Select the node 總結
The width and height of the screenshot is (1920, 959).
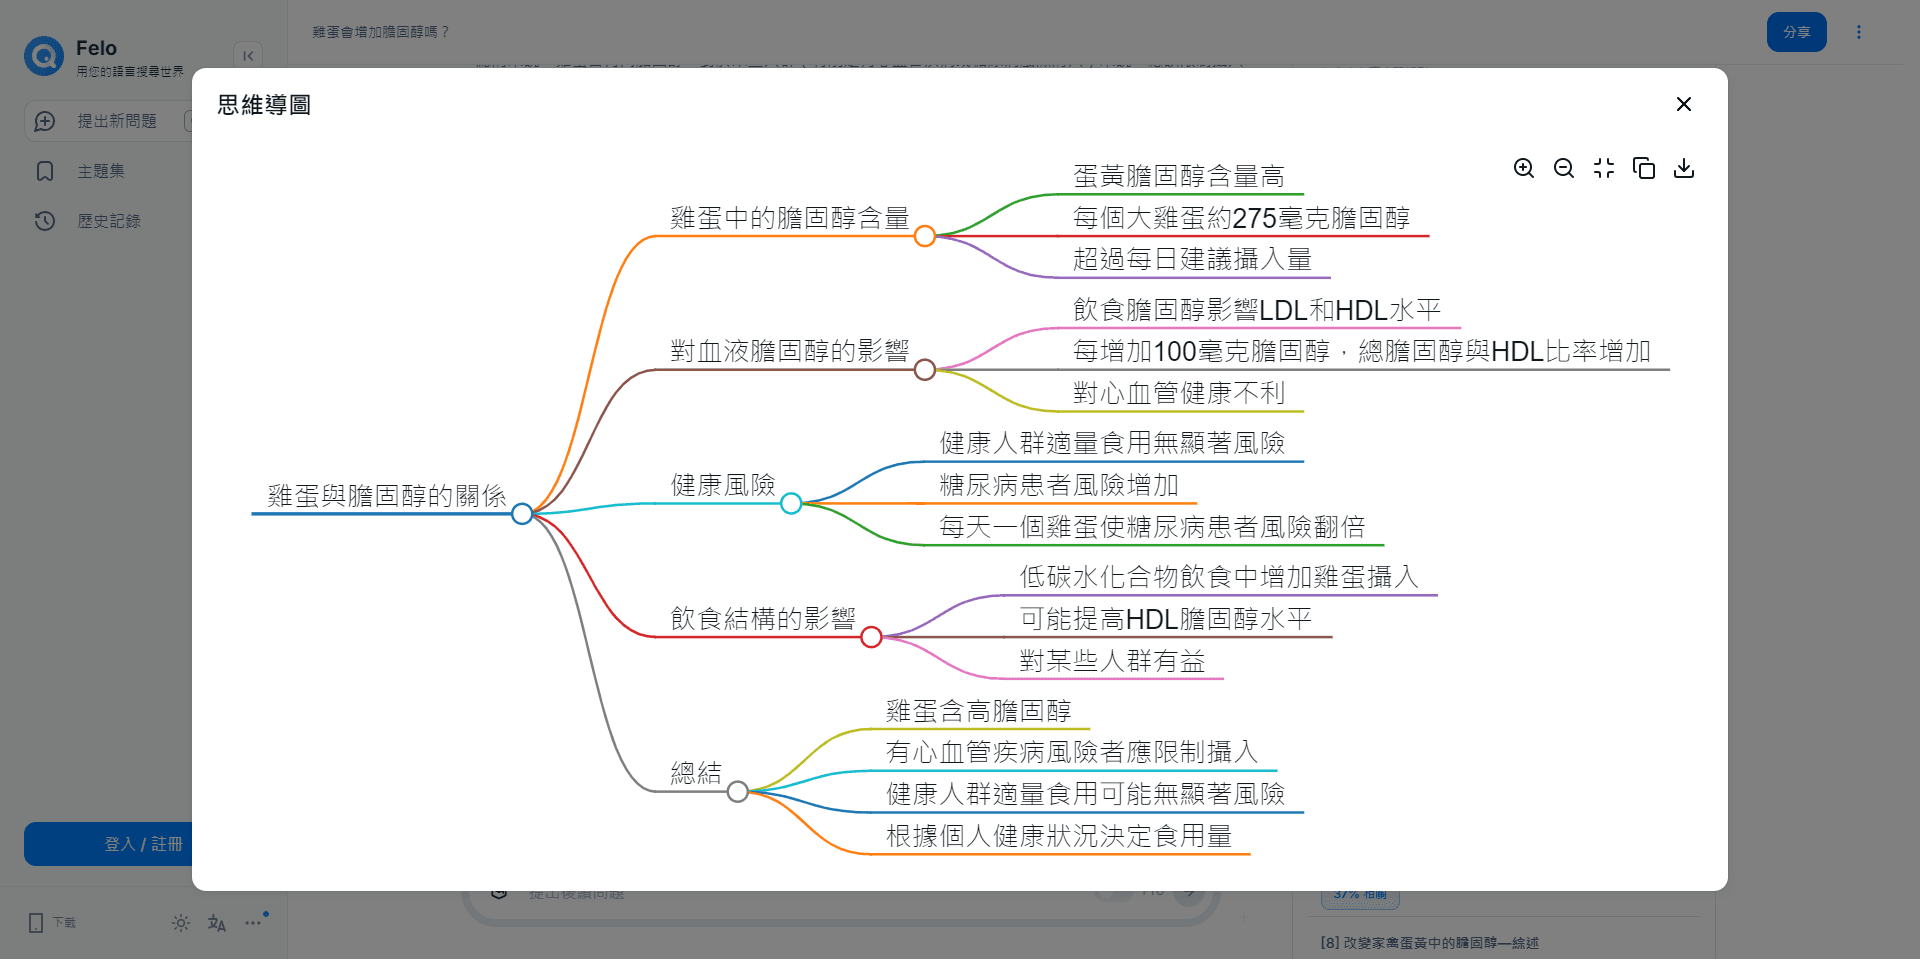696,773
